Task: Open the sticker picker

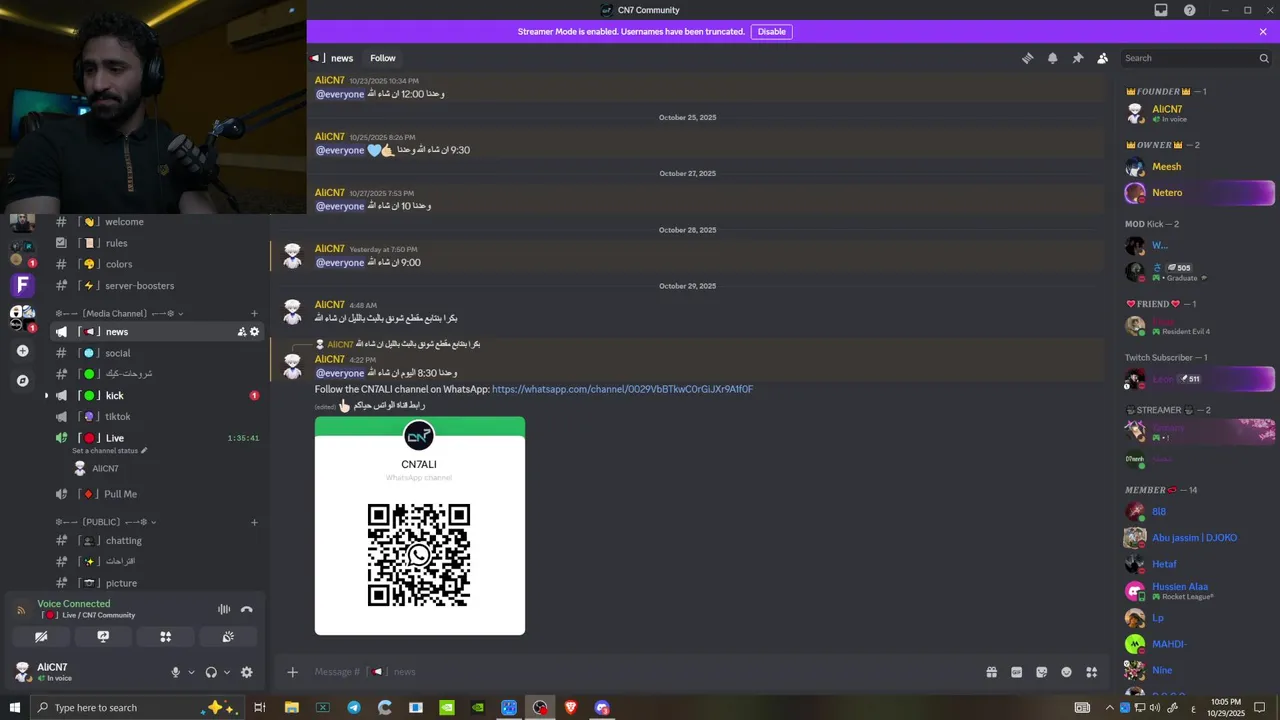Action: coord(1041,672)
